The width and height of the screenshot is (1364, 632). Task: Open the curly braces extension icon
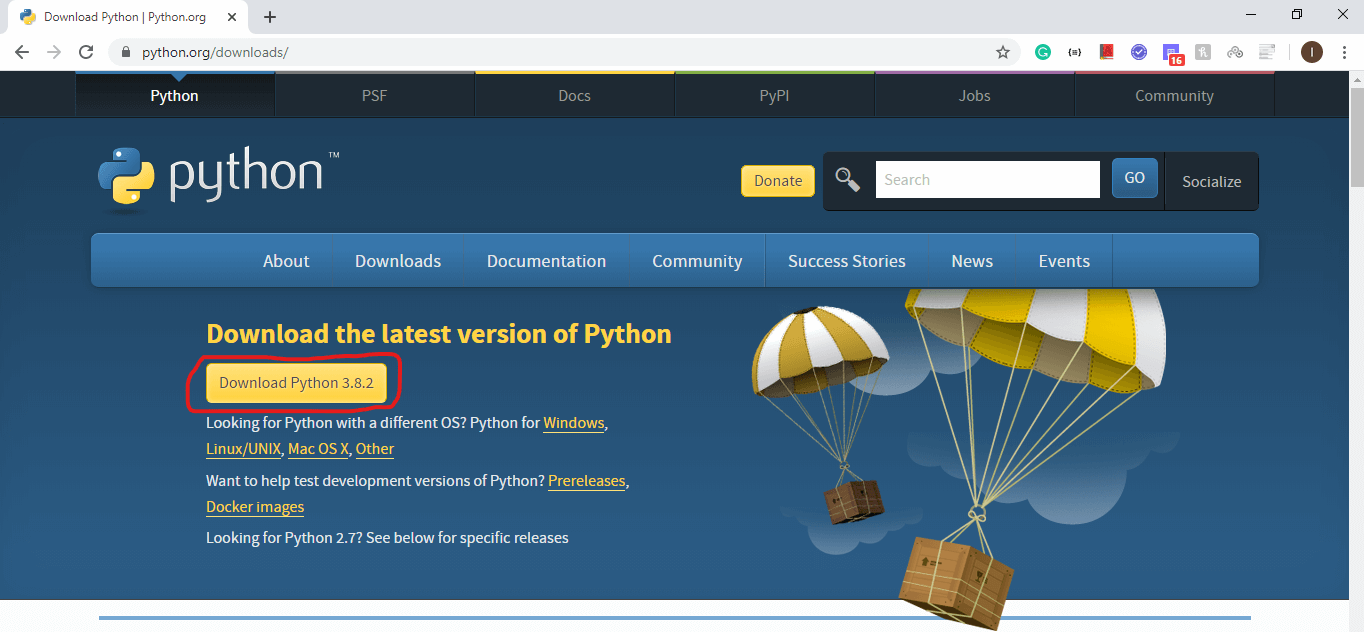tap(1075, 52)
